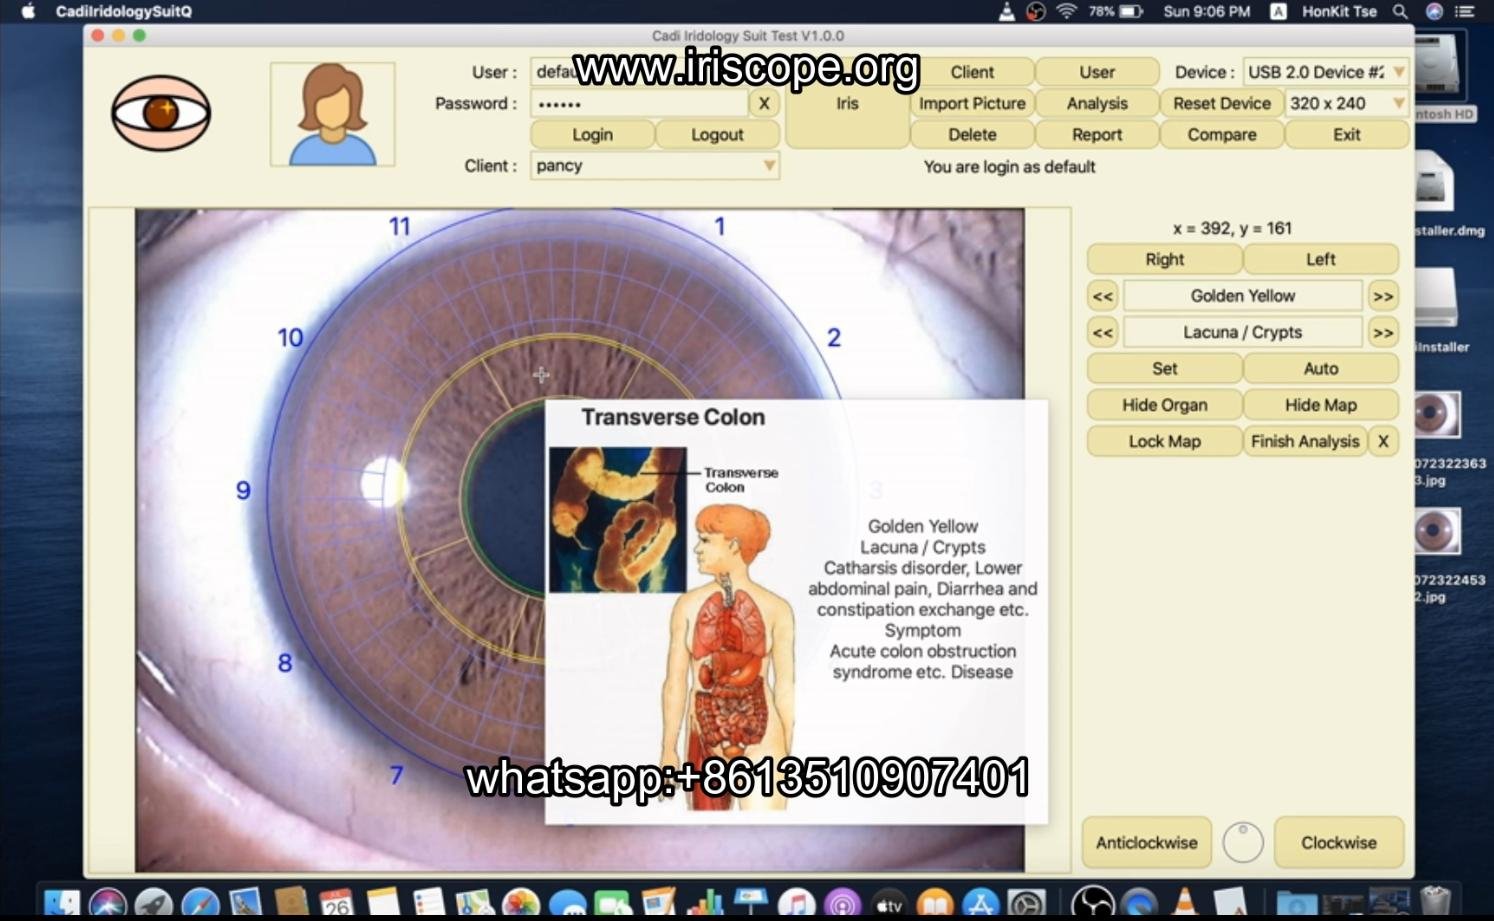Click the Auto button

pos(1321,368)
